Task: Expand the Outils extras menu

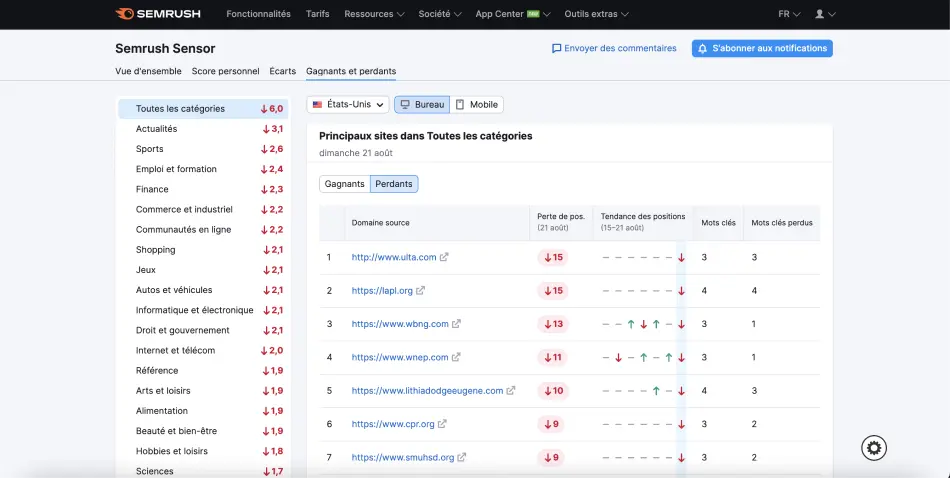Action: [596, 14]
